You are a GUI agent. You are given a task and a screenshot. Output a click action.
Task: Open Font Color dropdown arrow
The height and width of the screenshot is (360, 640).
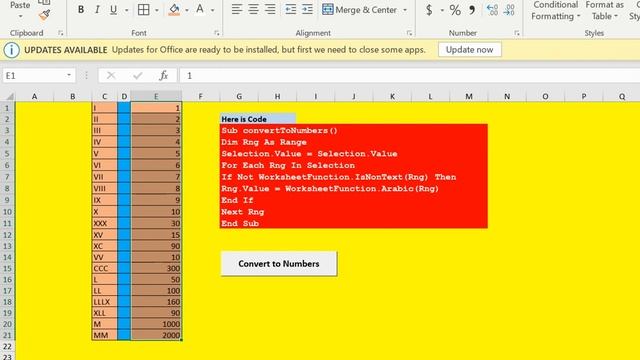pyautogui.click(x=213, y=10)
